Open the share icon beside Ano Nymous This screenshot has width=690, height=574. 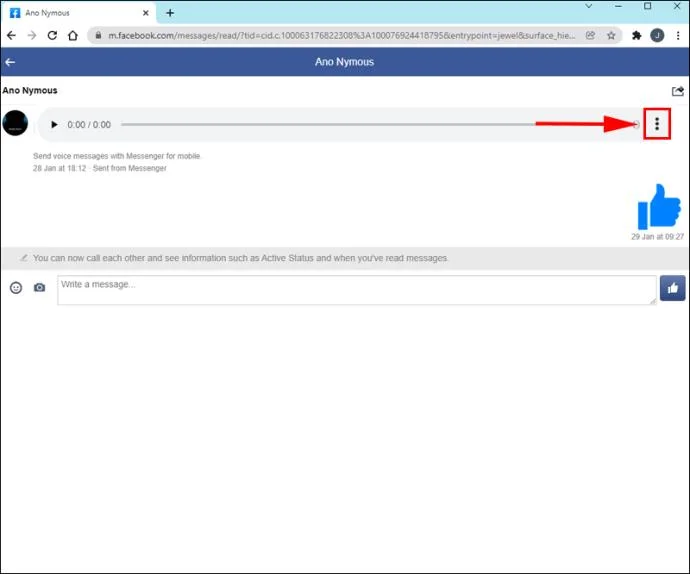tap(677, 91)
